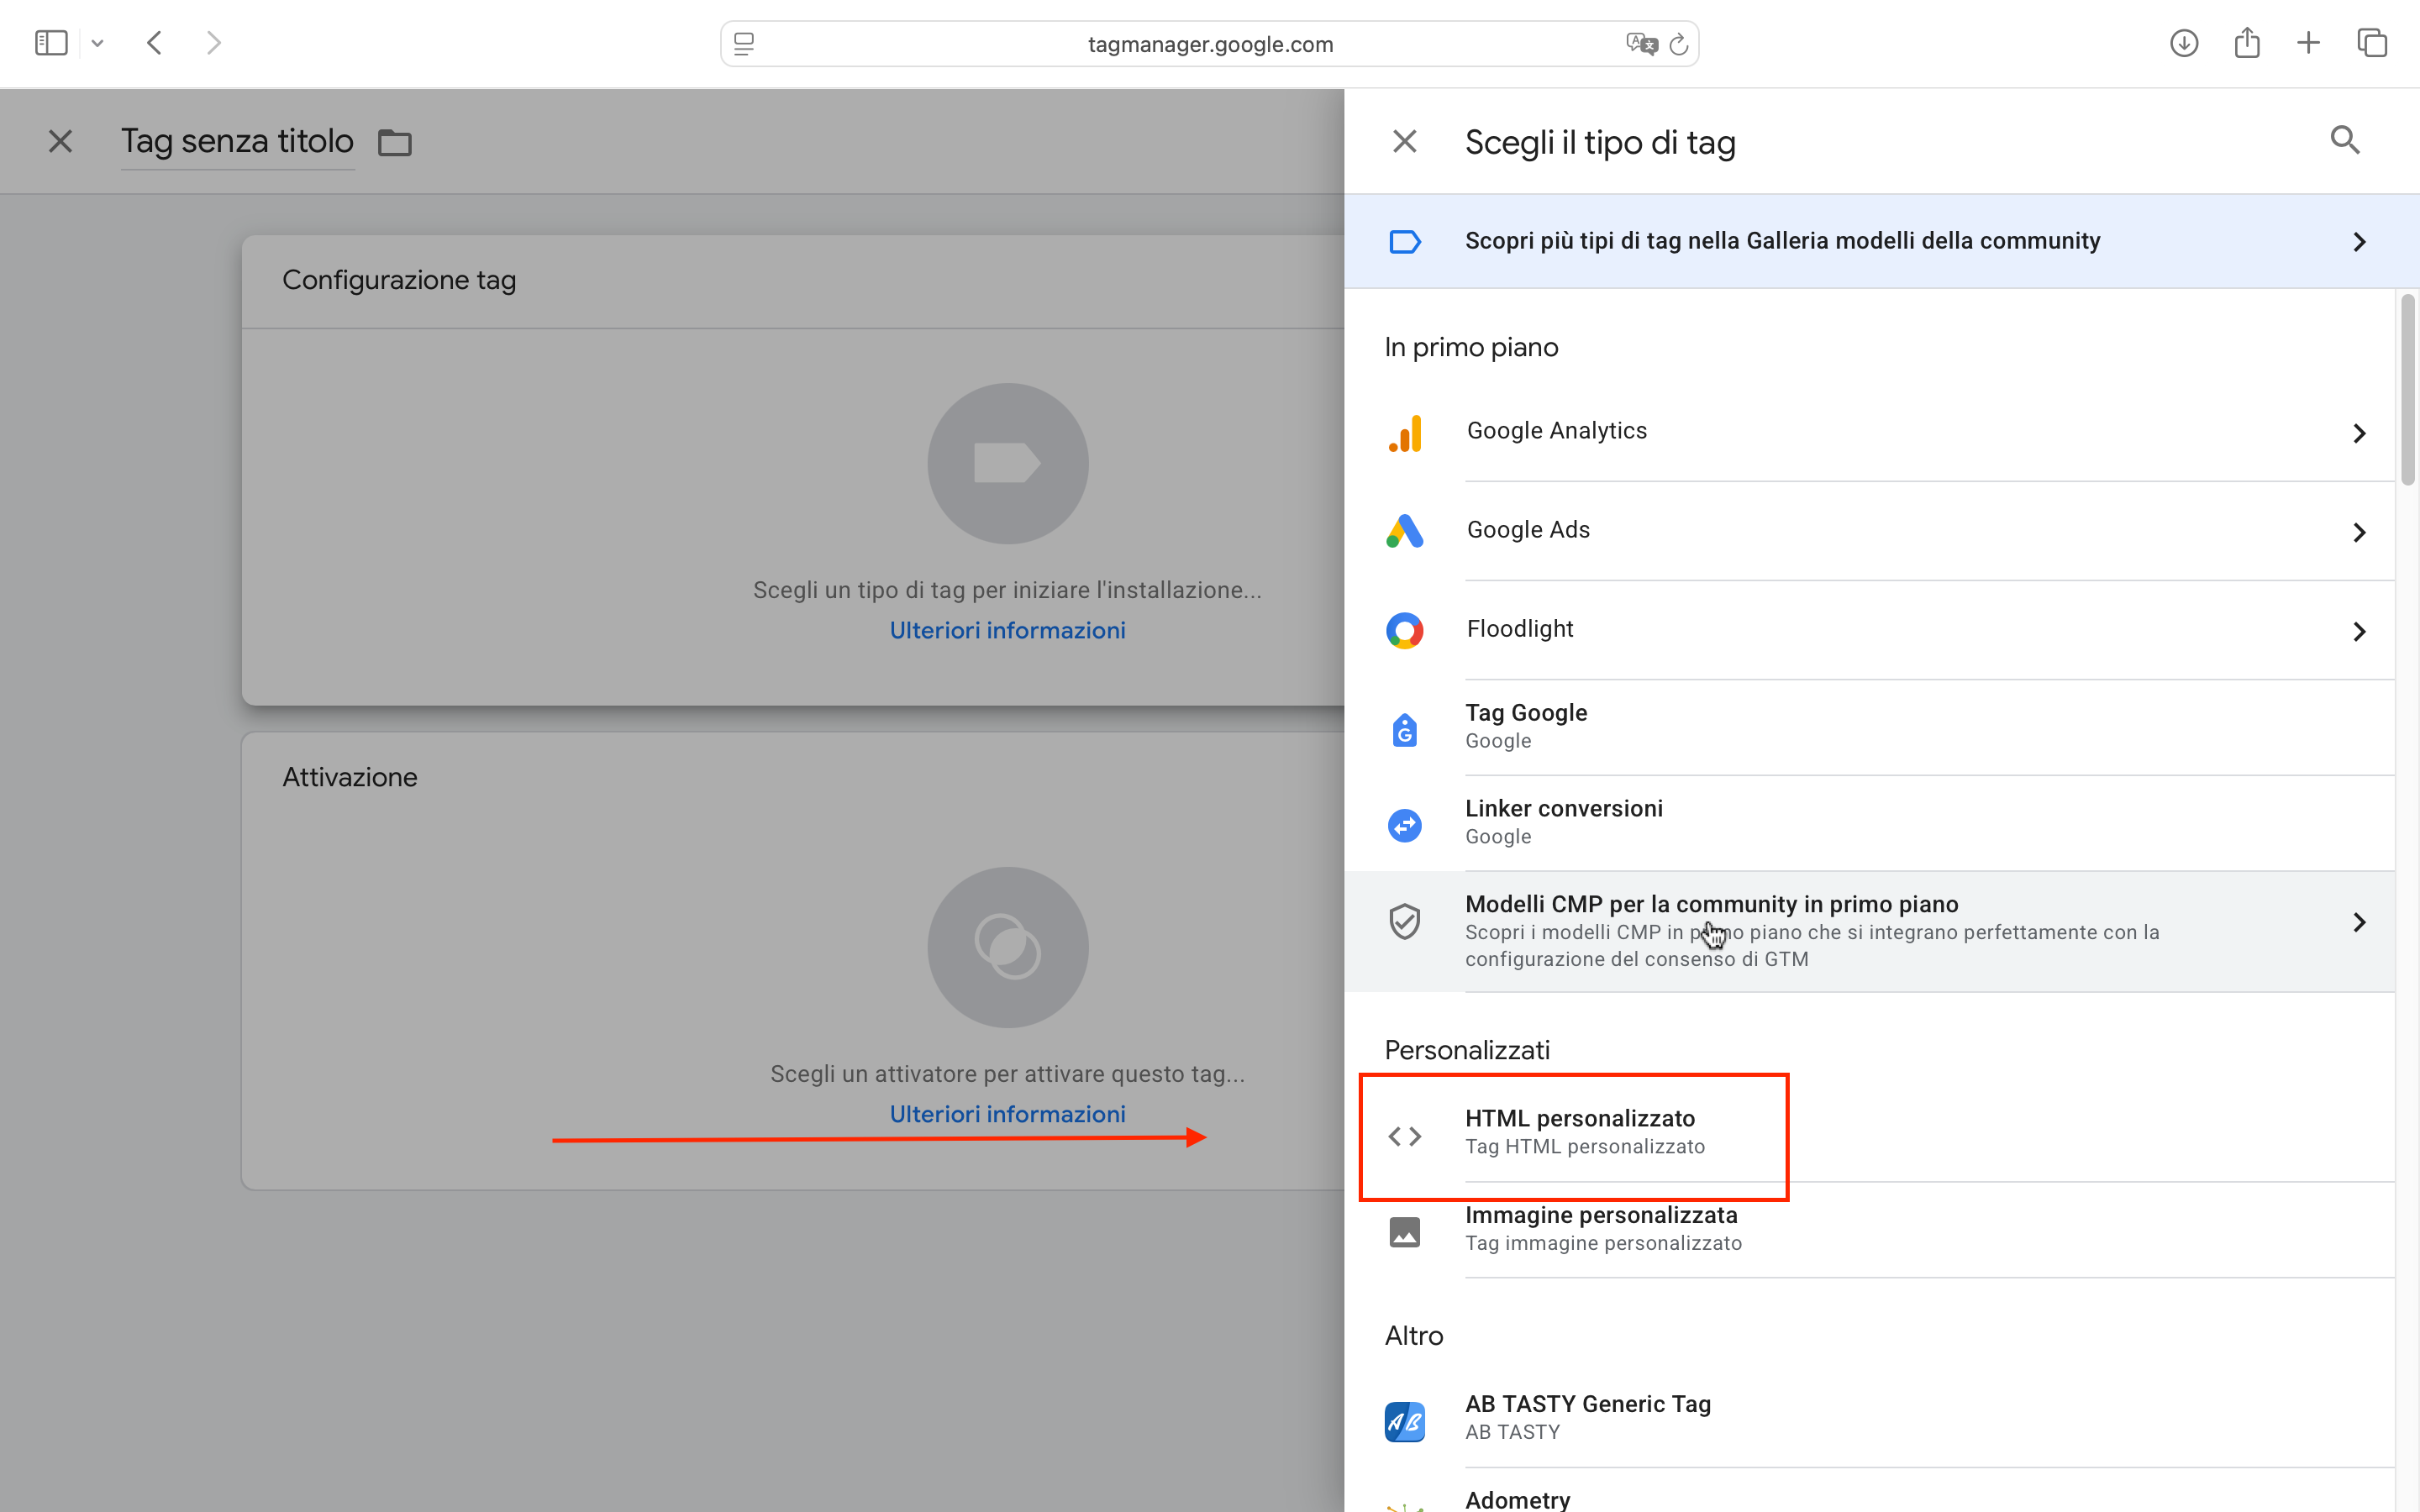
Task: Expand Modelli CMP community chevron
Action: tap(2359, 922)
